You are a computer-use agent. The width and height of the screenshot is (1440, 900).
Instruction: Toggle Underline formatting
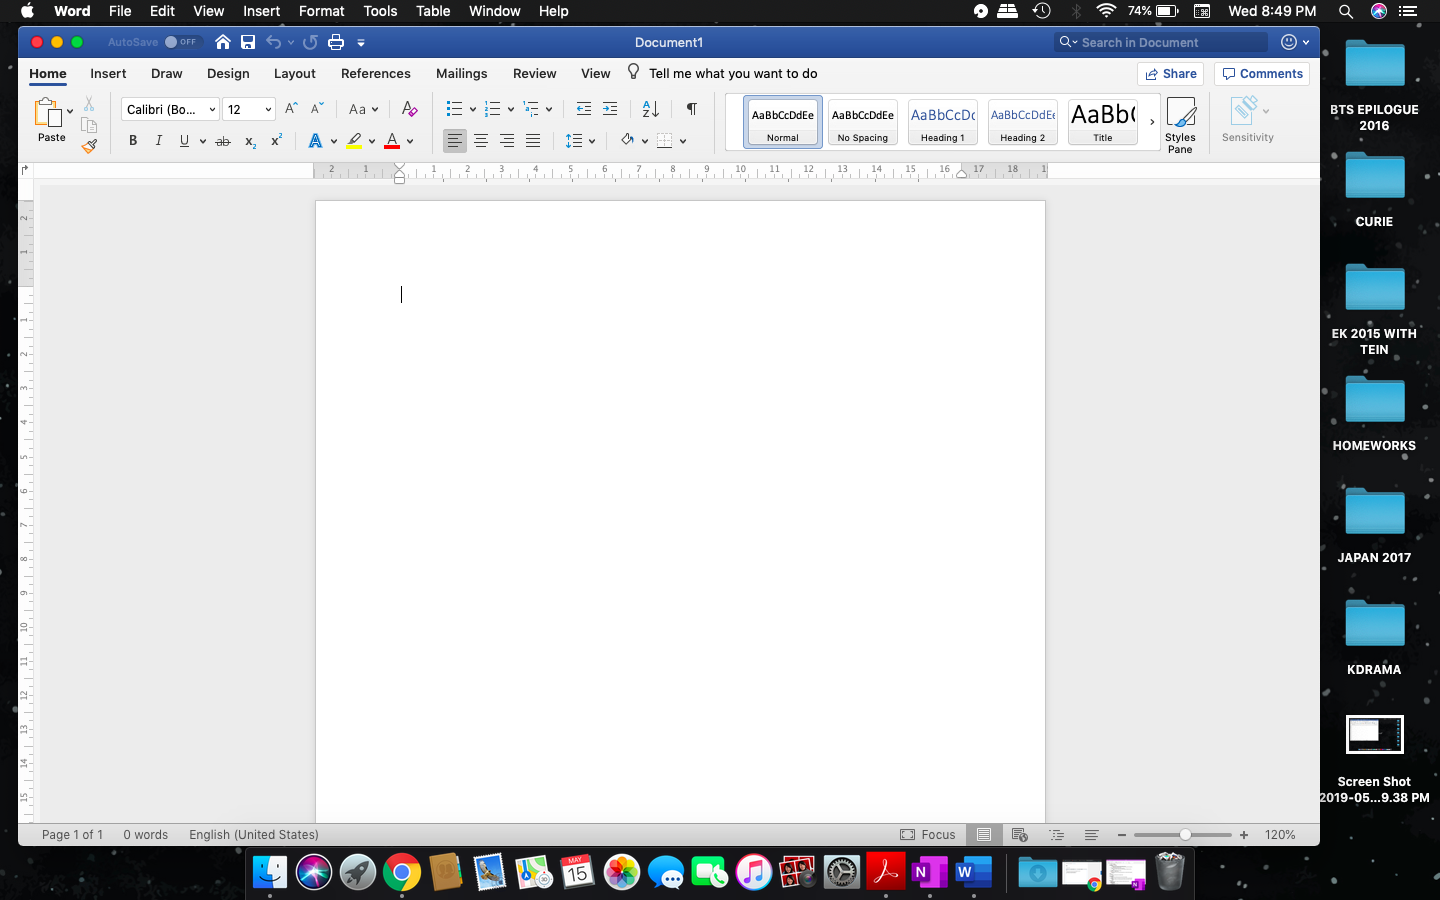(184, 140)
